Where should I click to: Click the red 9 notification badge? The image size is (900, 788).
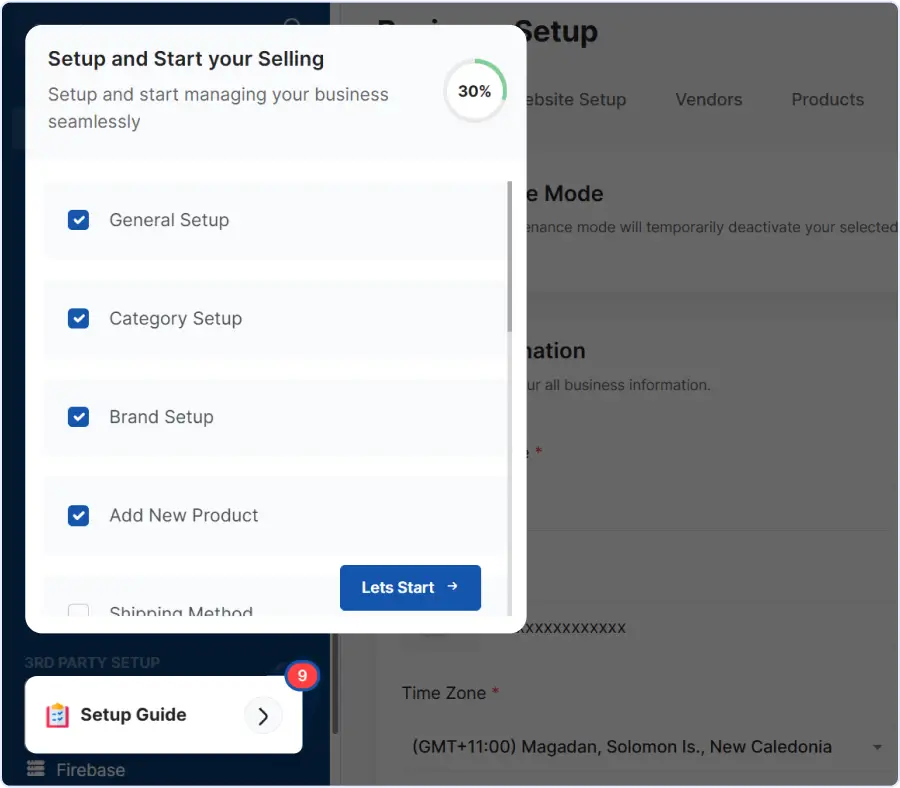tap(302, 676)
